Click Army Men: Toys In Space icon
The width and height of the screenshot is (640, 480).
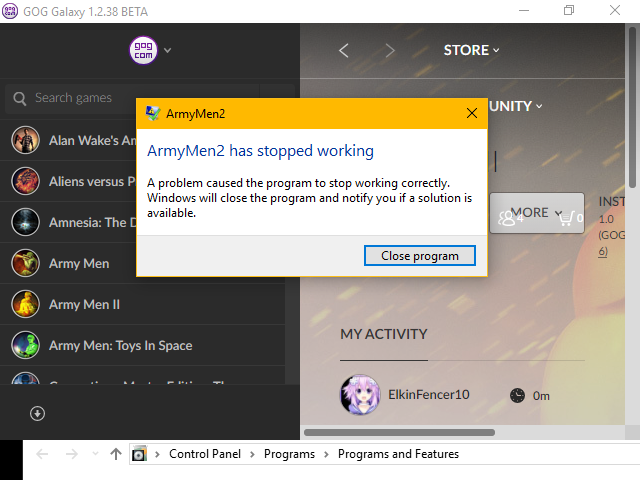(25, 345)
